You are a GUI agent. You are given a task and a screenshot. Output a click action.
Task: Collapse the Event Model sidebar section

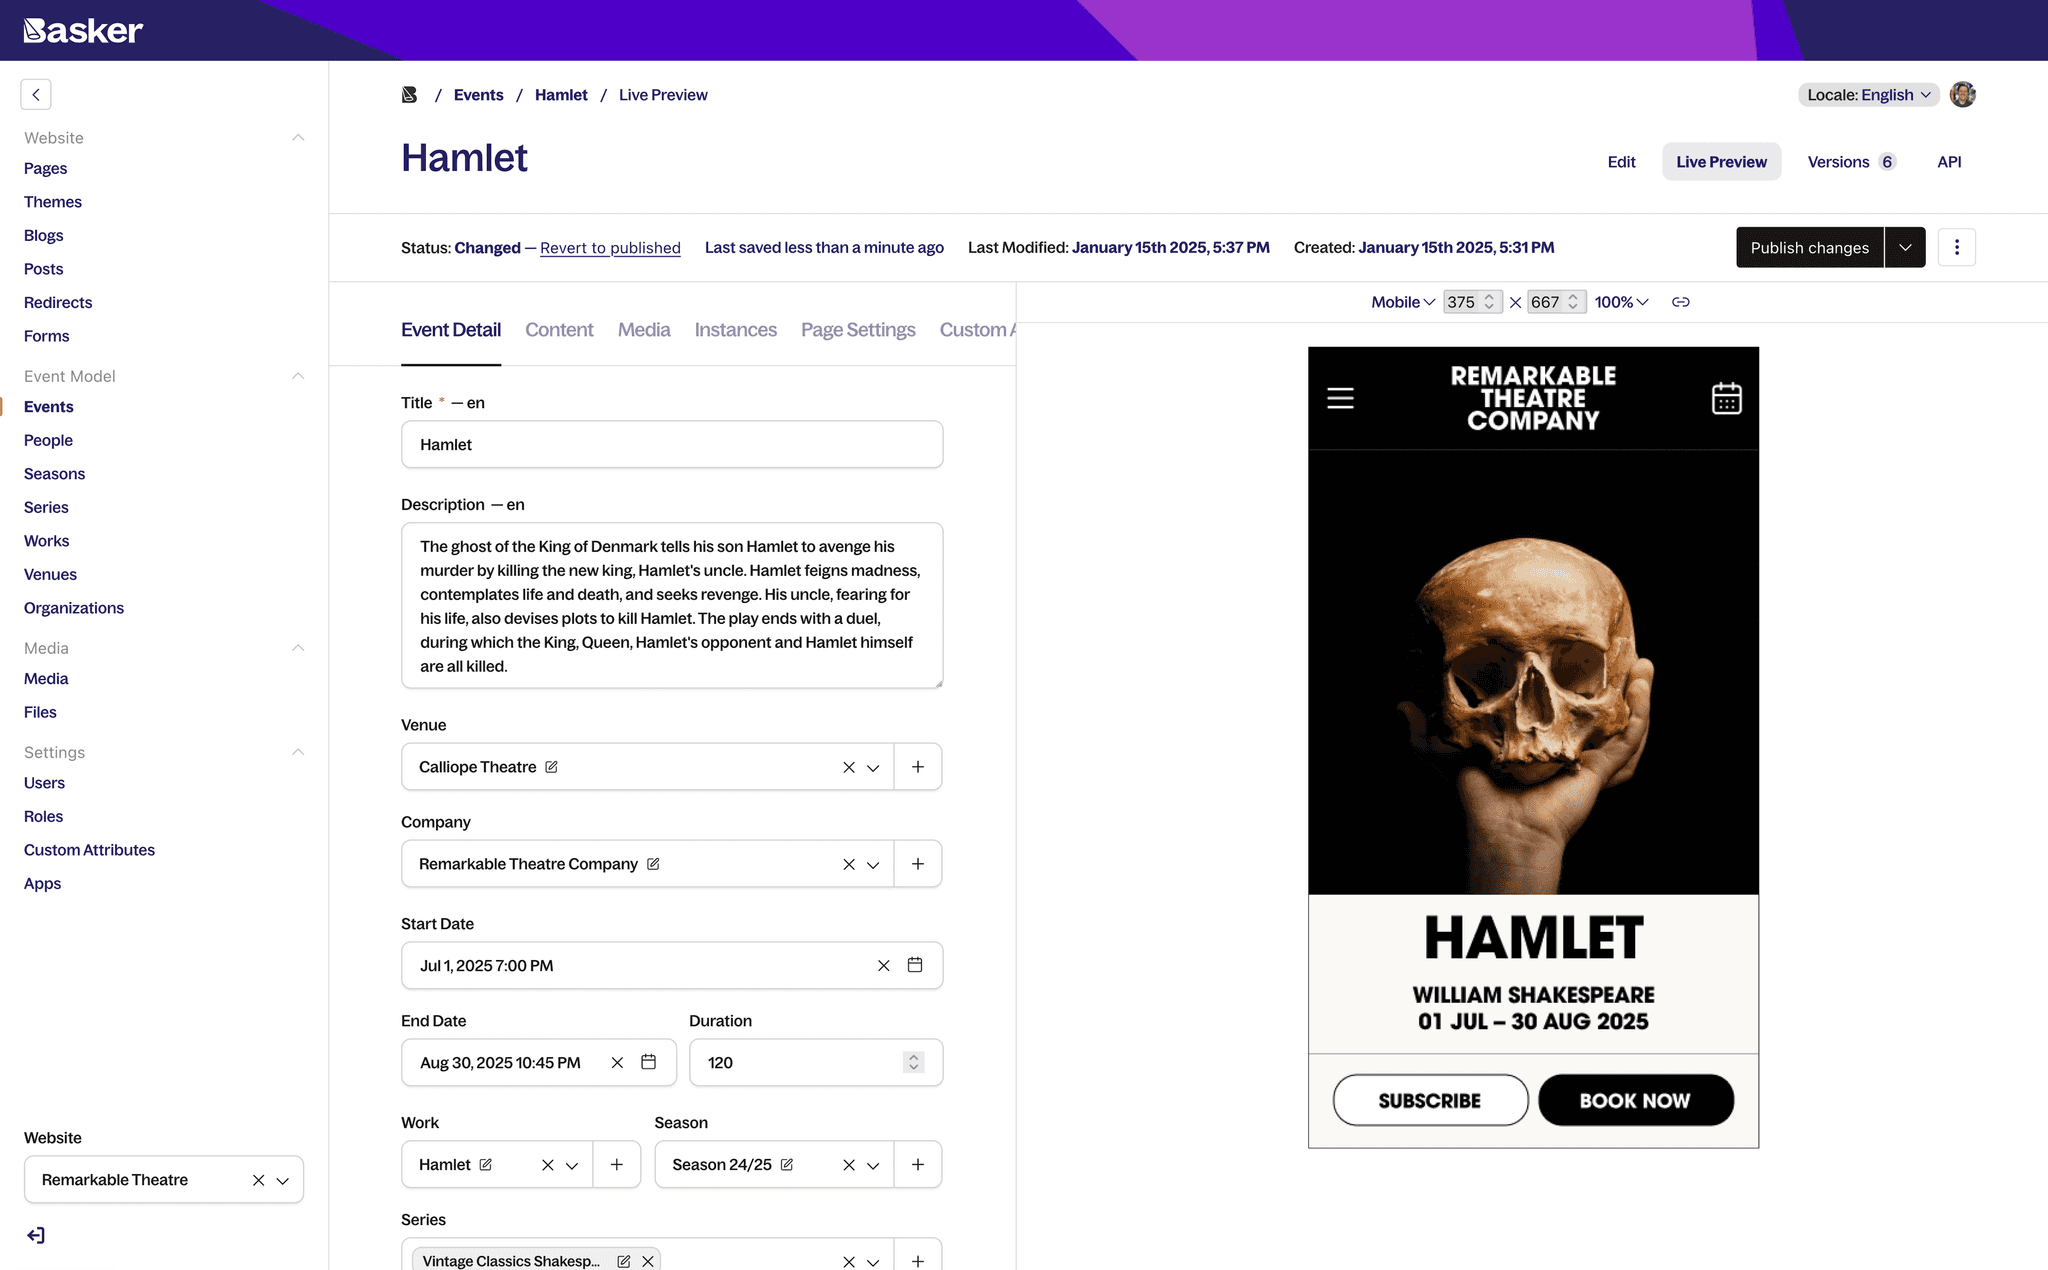(298, 376)
